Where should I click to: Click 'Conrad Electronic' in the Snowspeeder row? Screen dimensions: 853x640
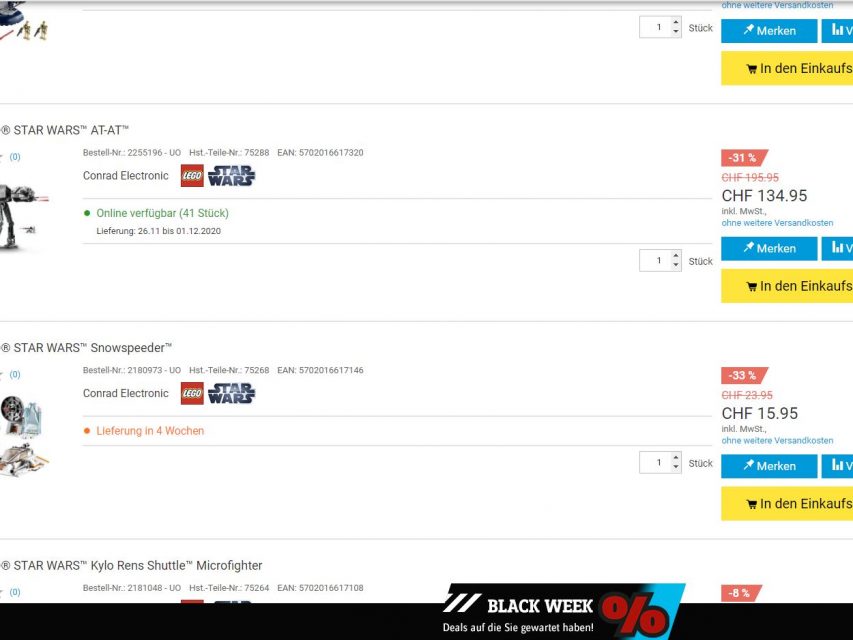pos(126,393)
